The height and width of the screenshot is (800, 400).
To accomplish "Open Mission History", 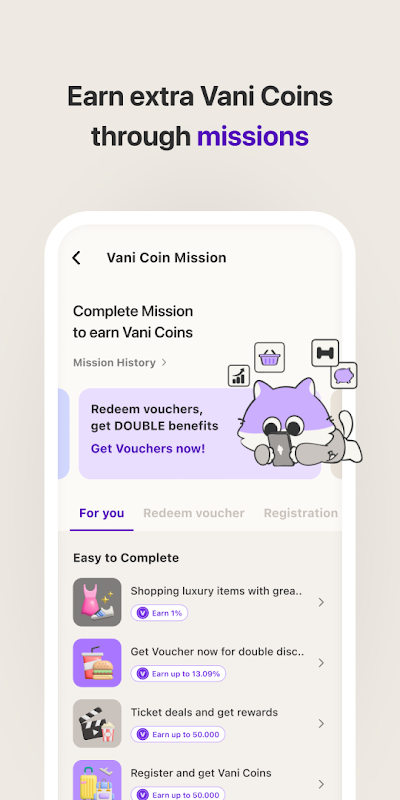I will coord(120,363).
